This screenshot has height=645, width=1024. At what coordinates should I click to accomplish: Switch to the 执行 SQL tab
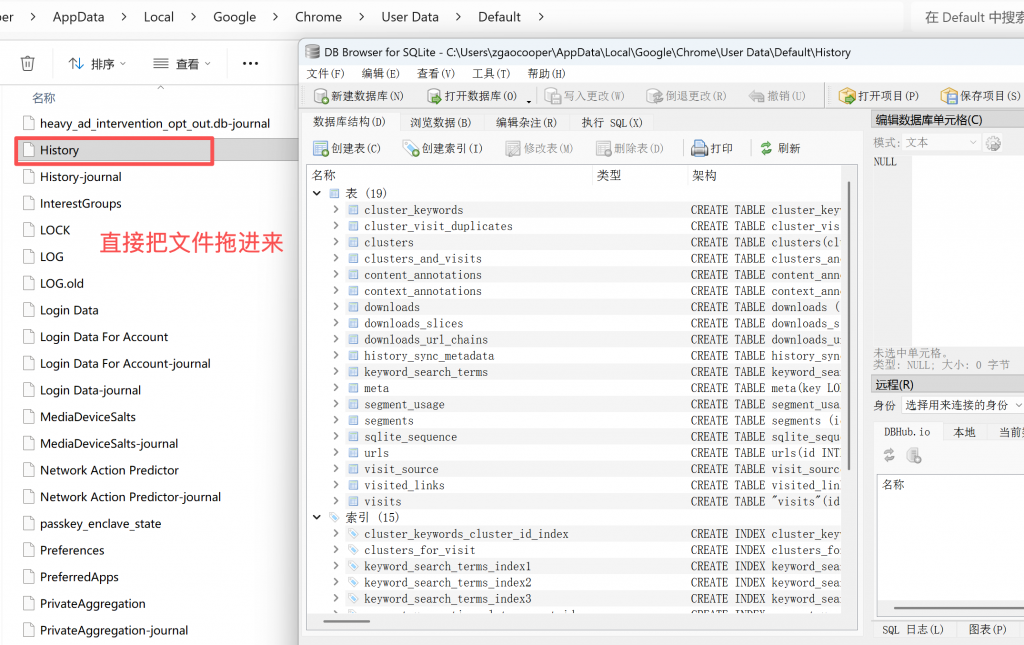point(611,122)
